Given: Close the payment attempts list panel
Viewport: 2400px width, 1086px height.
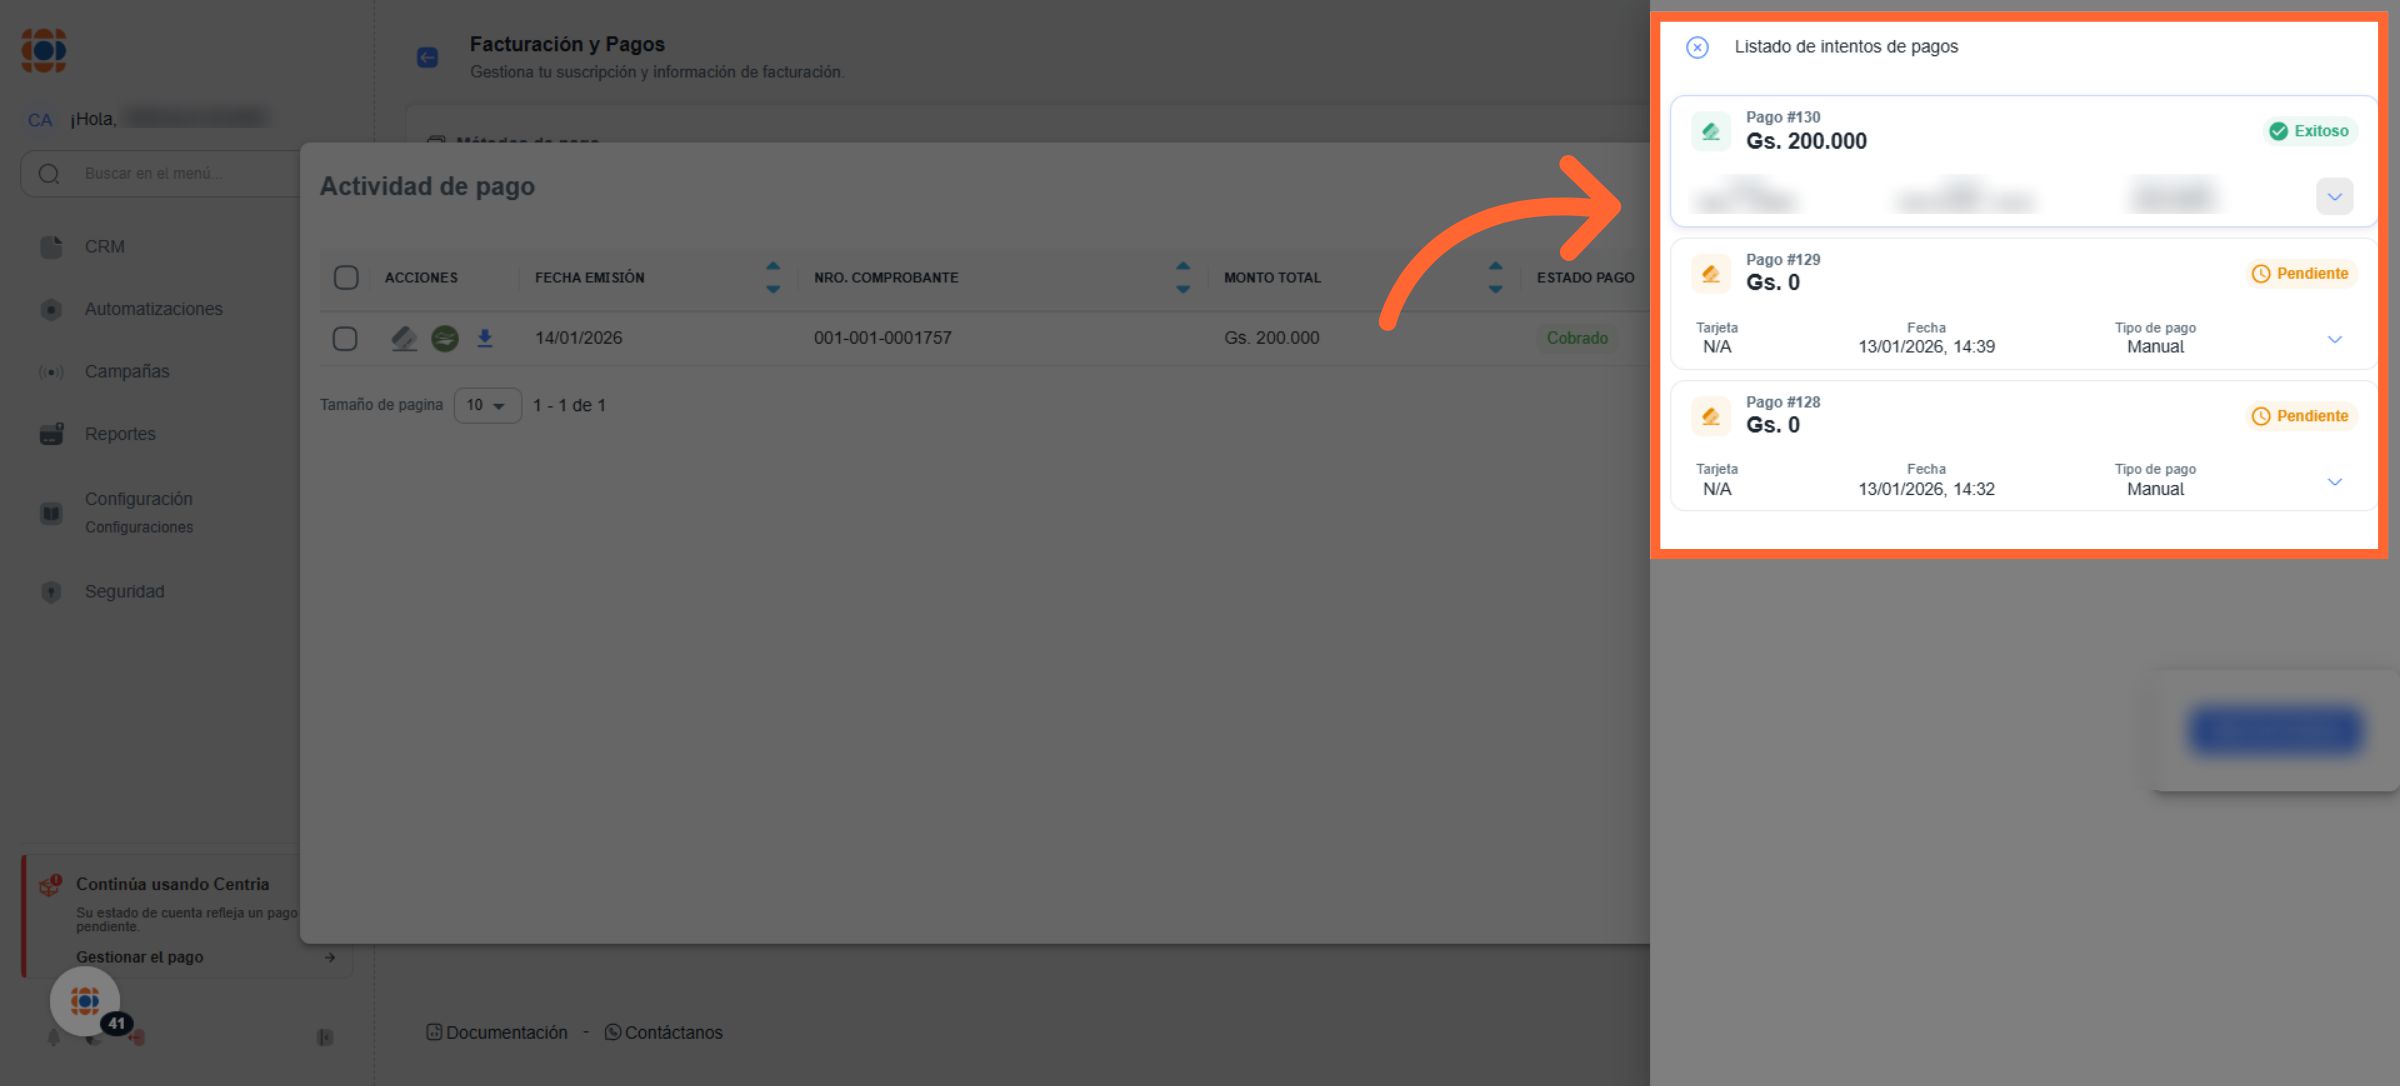Looking at the screenshot, I should (x=1697, y=47).
